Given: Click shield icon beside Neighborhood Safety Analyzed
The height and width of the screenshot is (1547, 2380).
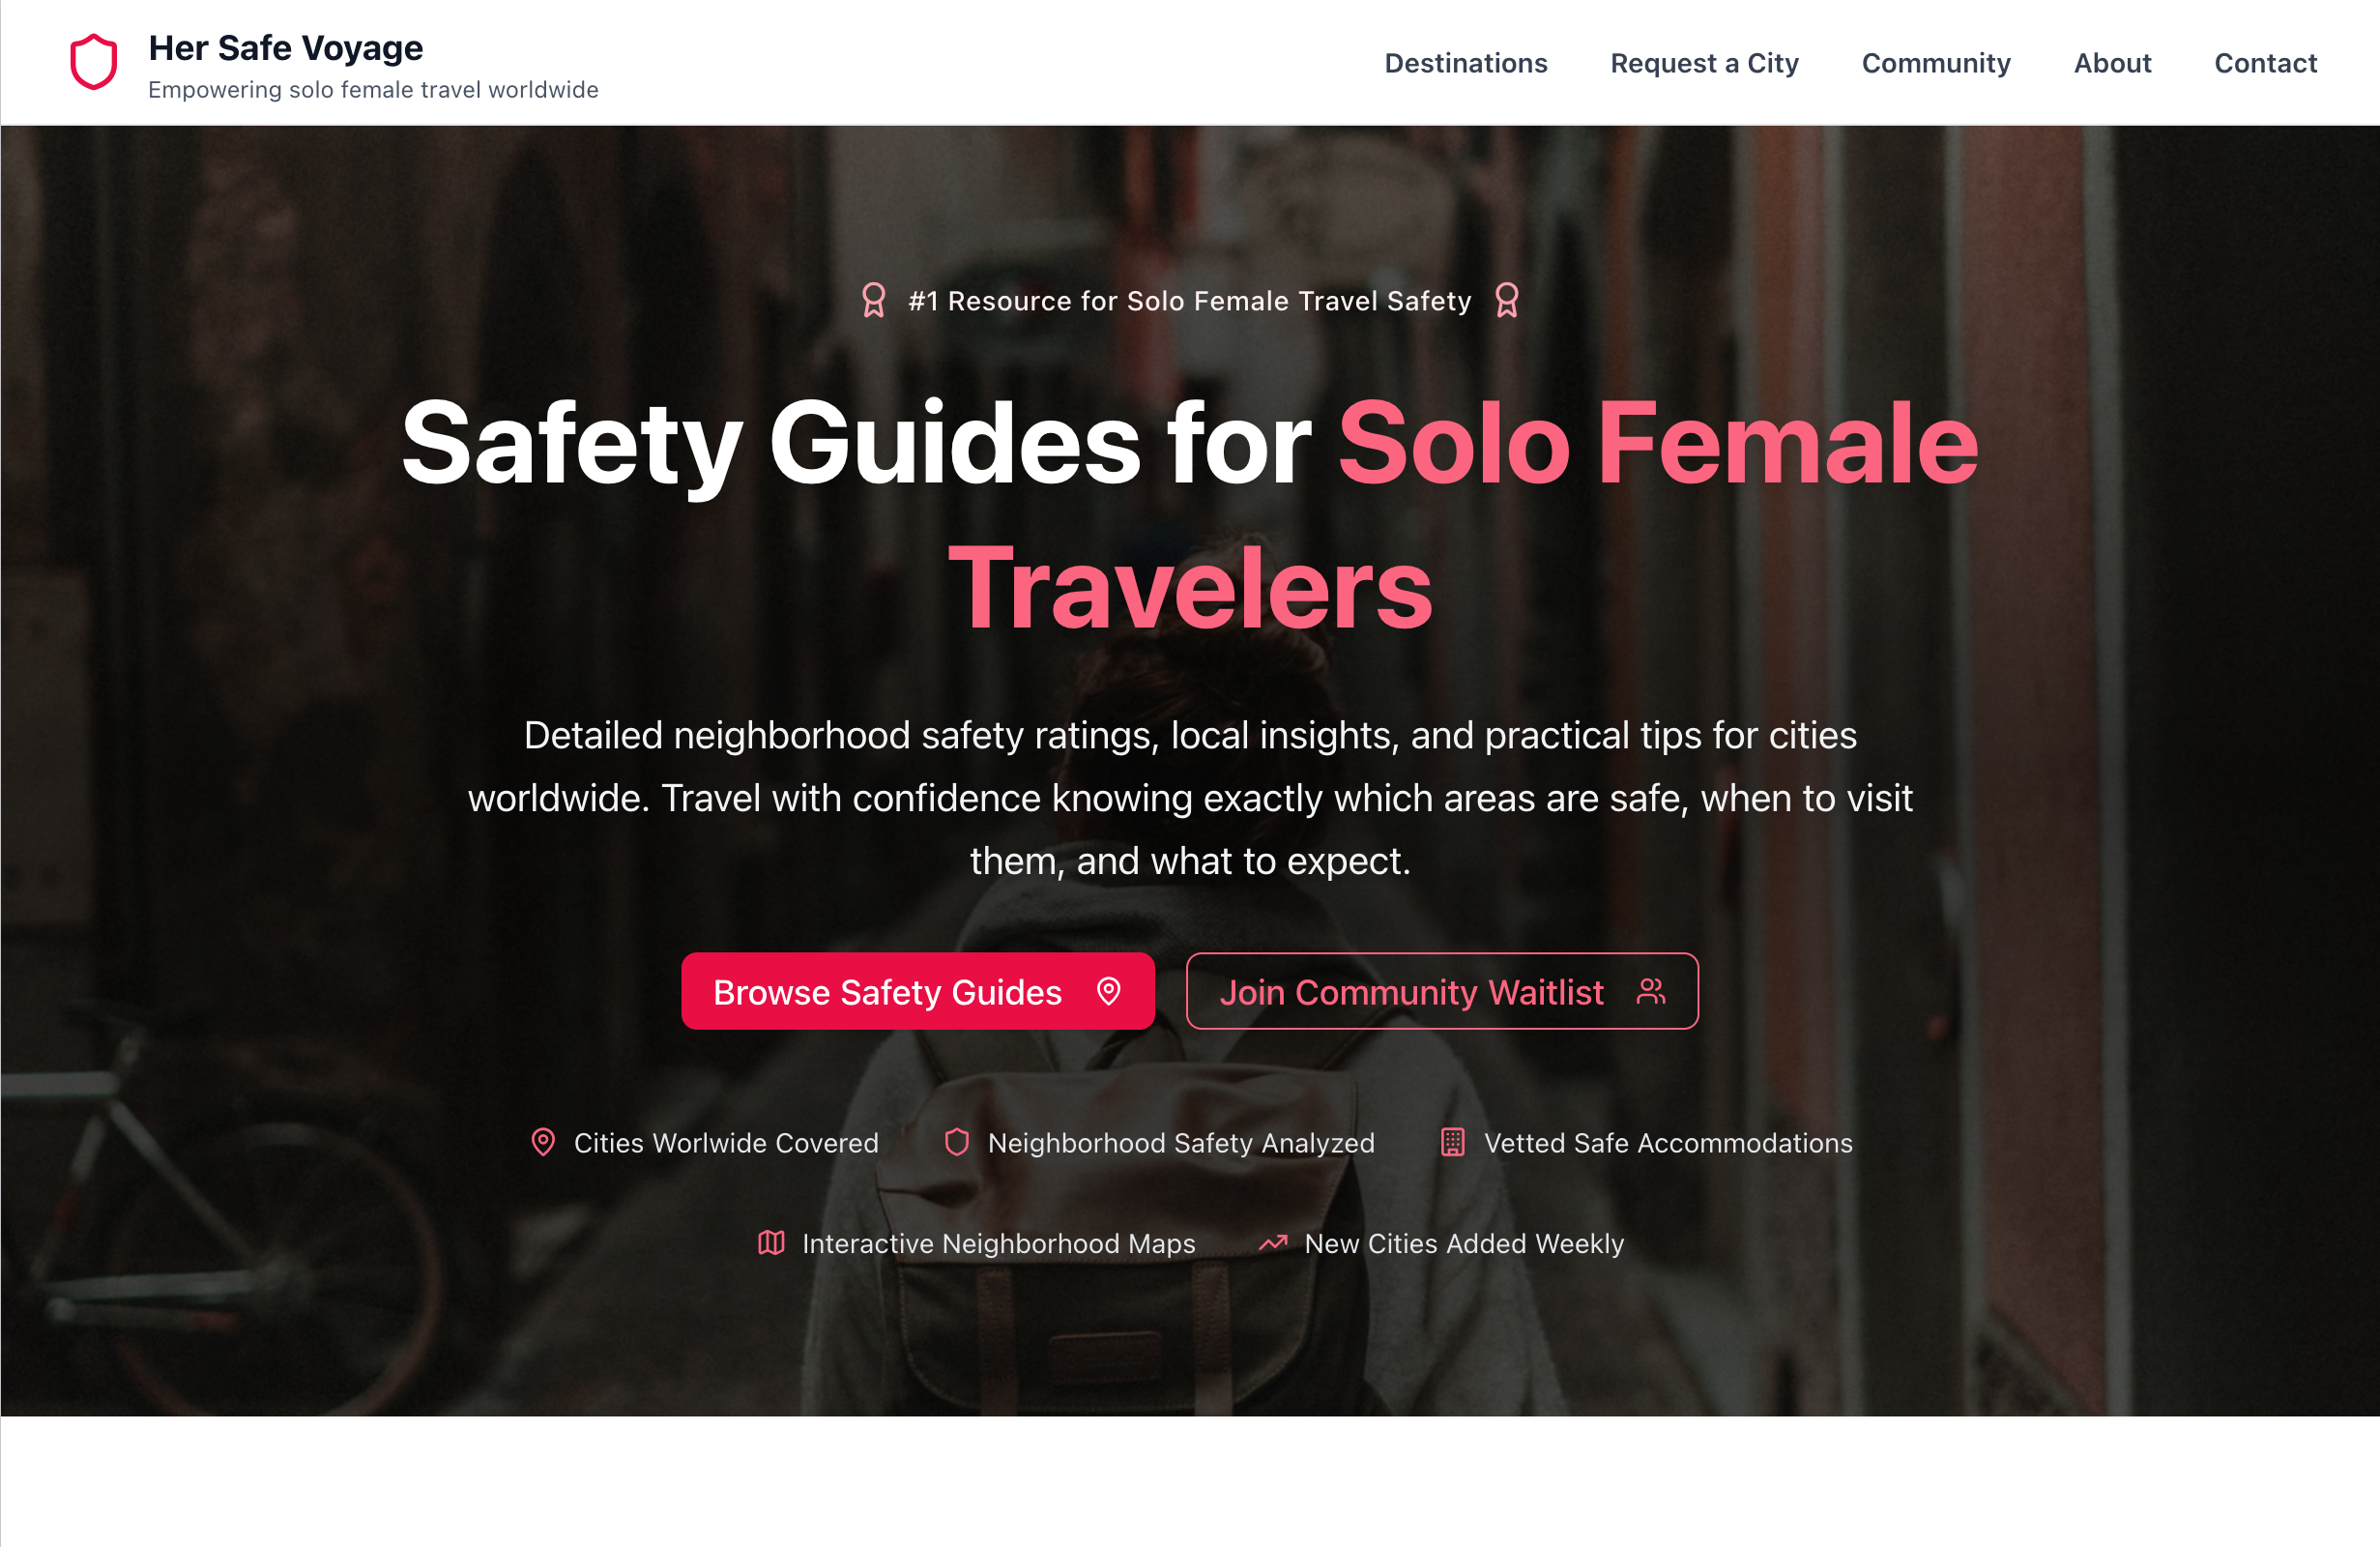Looking at the screenshot, I should (957, 1142).
